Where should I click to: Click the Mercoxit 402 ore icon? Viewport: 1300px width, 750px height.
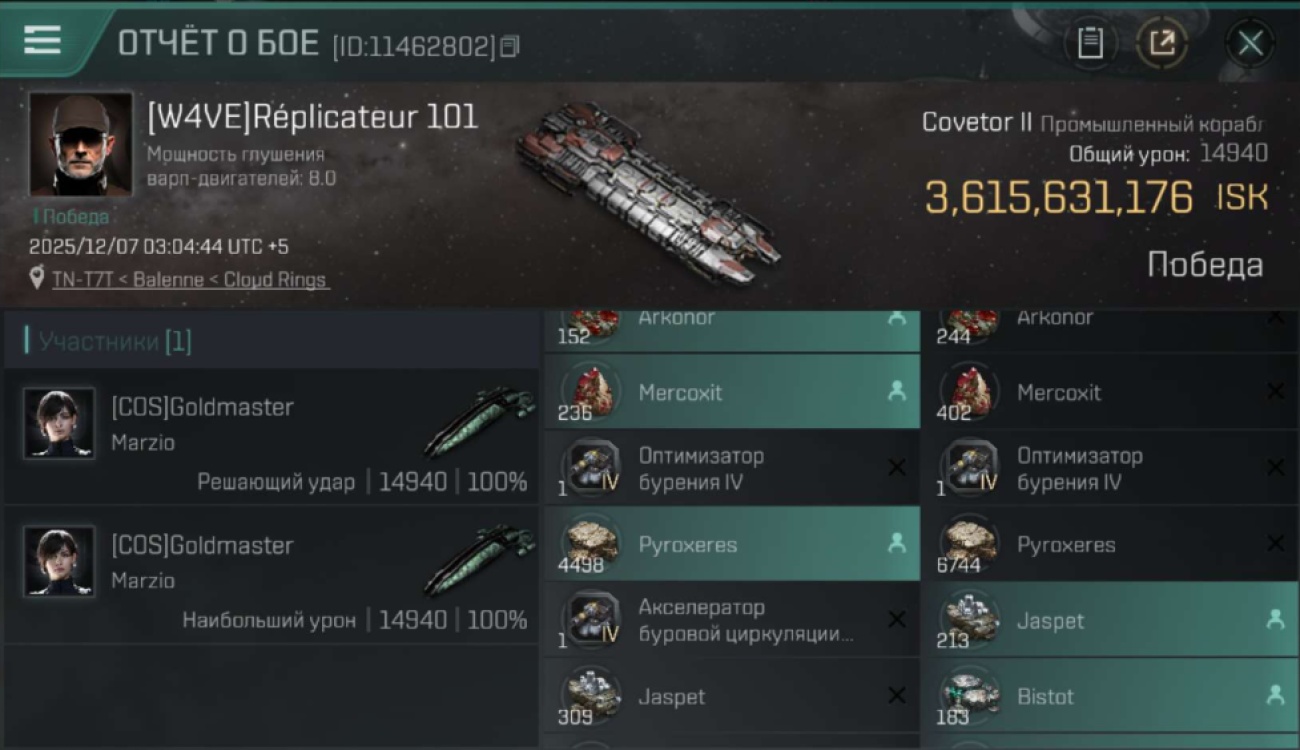coord(969,390)
